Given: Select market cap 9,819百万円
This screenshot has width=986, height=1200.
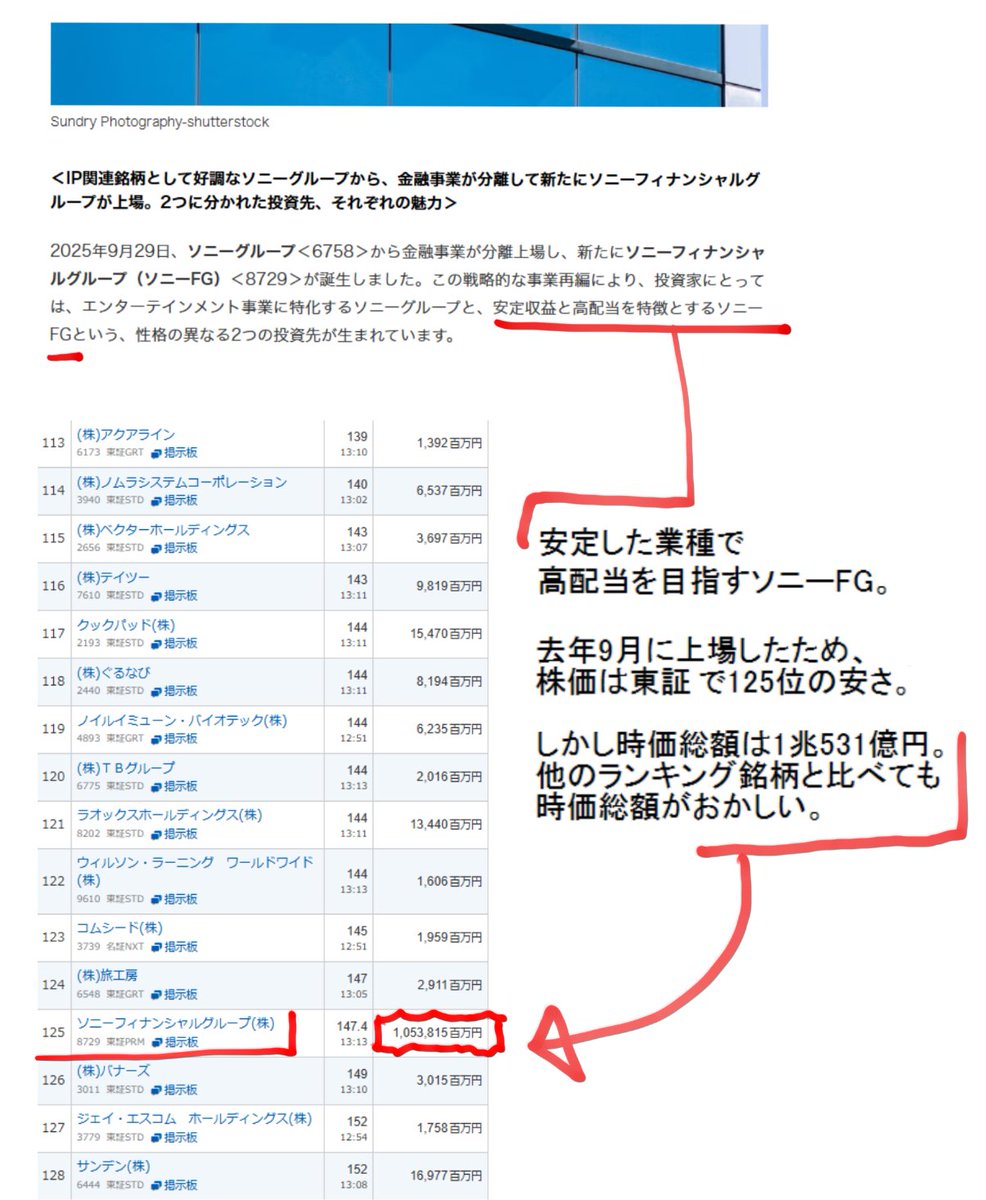Looking at the screenshot, I should pos(450,586).
